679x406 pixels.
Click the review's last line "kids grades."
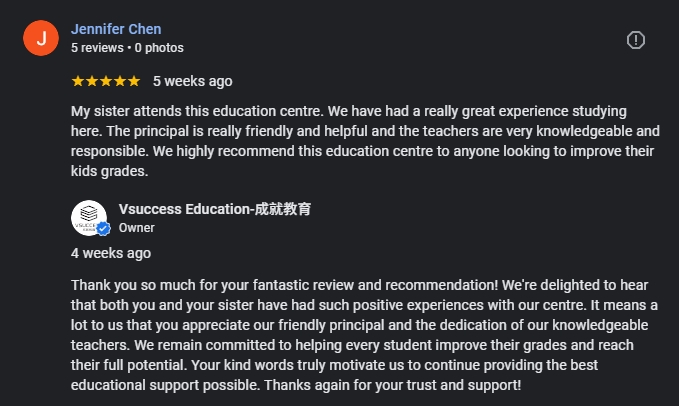(x=110, y=171)
